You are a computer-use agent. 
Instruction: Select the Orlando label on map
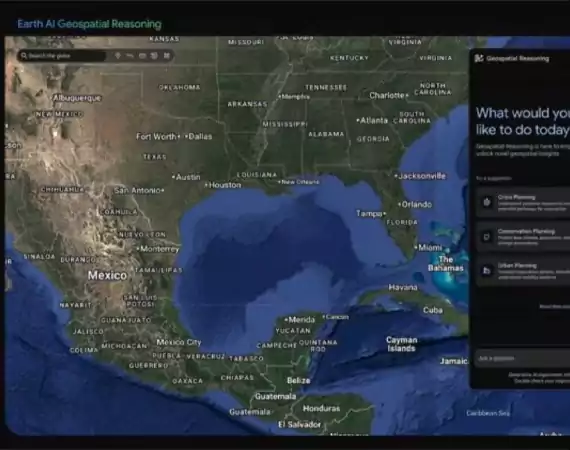click(417, 204)
